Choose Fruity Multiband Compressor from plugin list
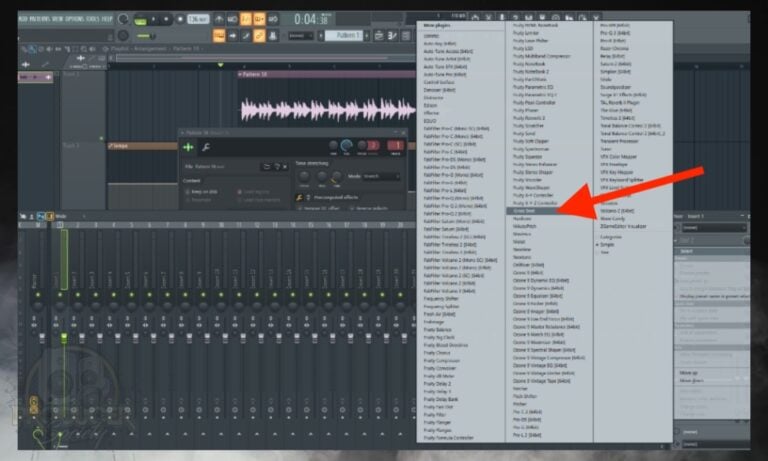Image resolution: width=768 pixels, height=461 pixels. (x=541, y=56)
